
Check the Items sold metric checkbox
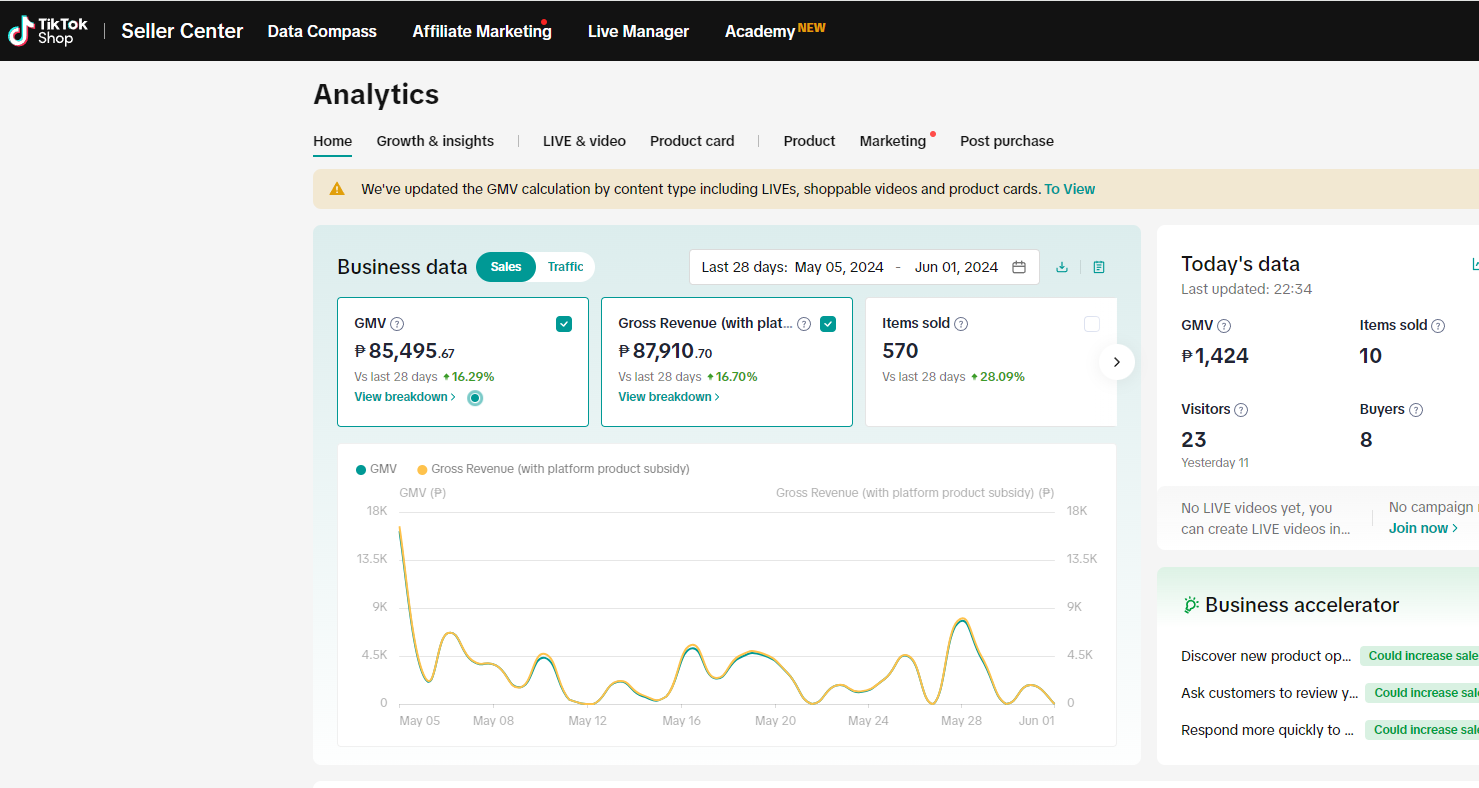[1092, 324]
